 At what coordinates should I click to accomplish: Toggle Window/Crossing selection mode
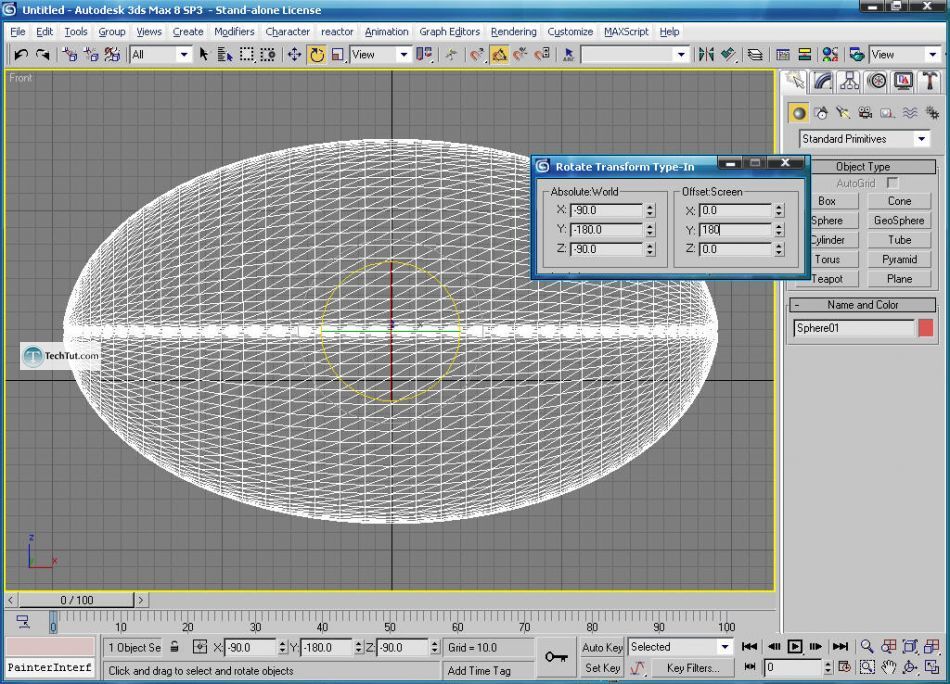[x=267, y=55]
